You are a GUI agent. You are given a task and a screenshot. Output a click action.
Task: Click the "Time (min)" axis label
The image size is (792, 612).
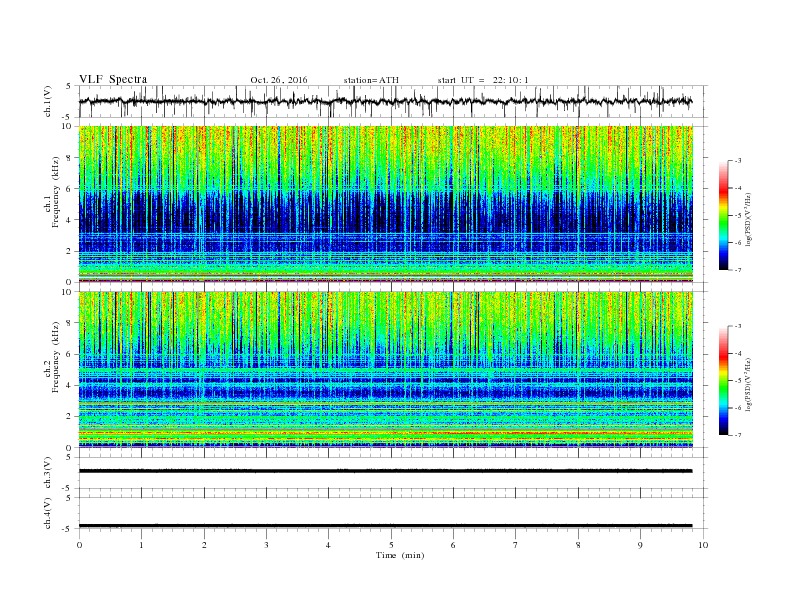pos(400,555)
